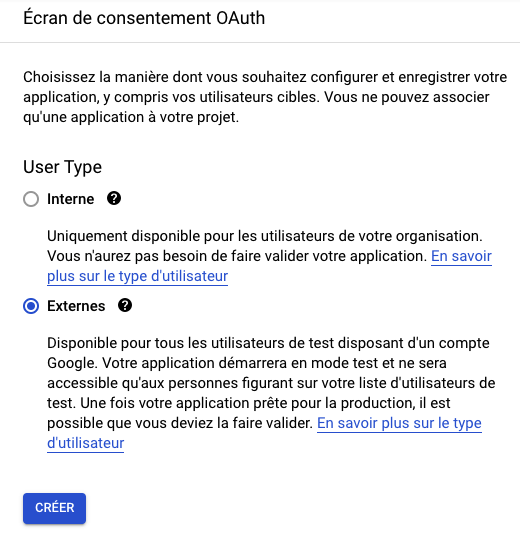Follow "plus sur le type d'utilisateur" under Interne
This screenshot has height=537, width=520.
click(137, 276)
